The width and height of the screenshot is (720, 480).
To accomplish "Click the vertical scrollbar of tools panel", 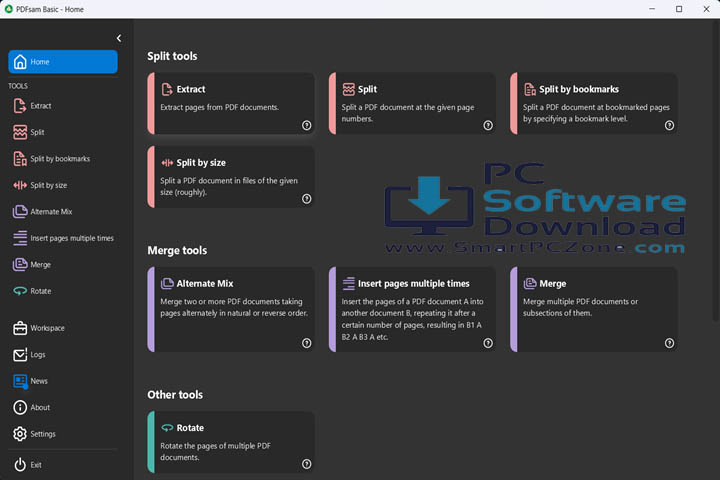I will (x=716, y=170).
